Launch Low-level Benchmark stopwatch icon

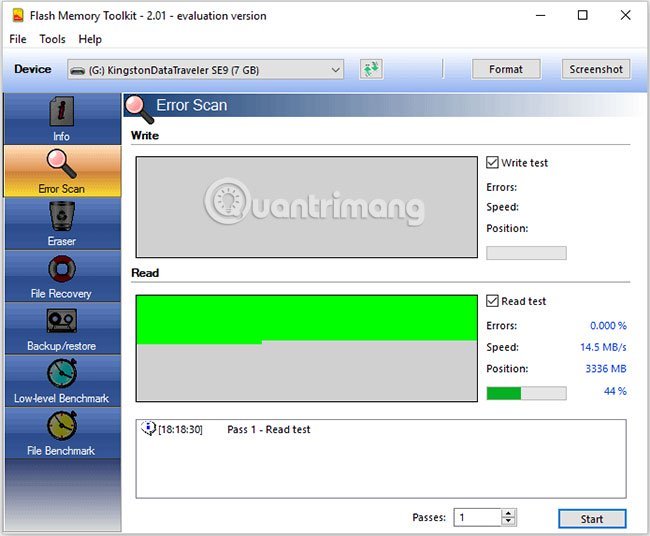62,373
